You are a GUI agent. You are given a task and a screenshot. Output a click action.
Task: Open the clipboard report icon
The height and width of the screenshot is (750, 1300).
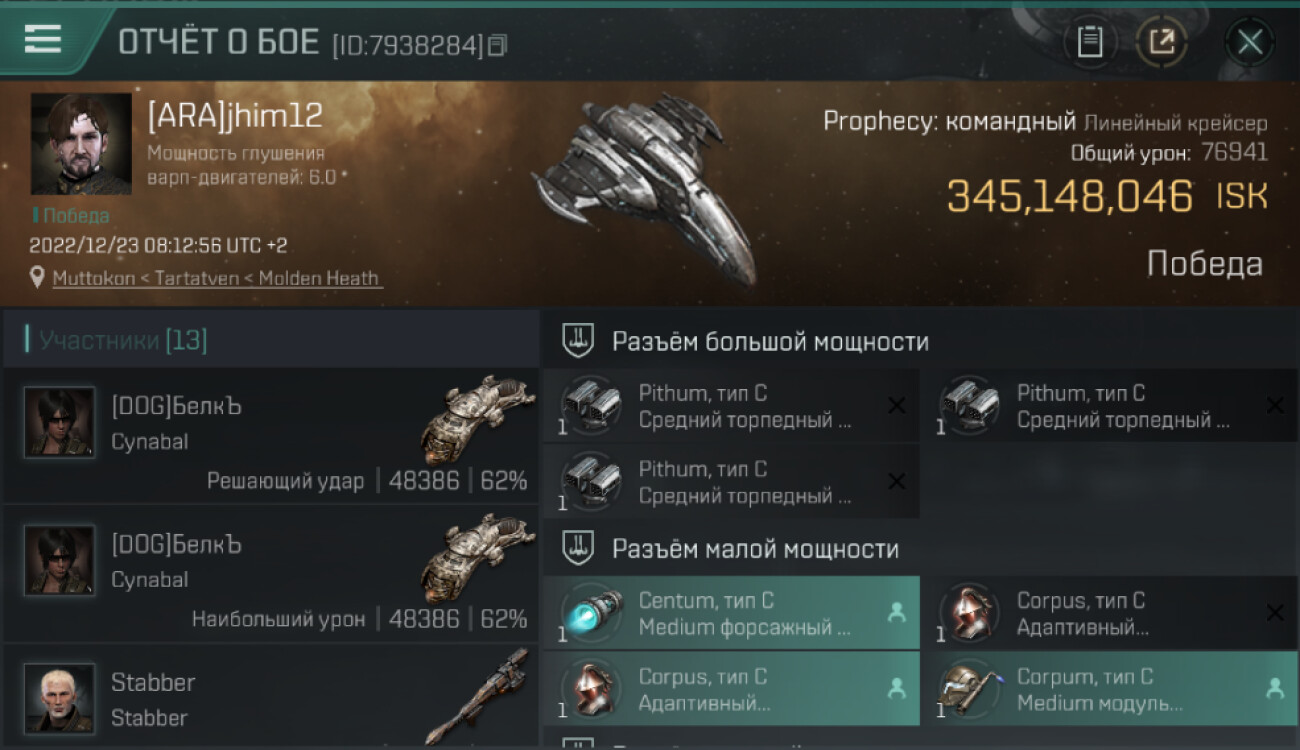pyautogui.click(x=1089, y=42)
